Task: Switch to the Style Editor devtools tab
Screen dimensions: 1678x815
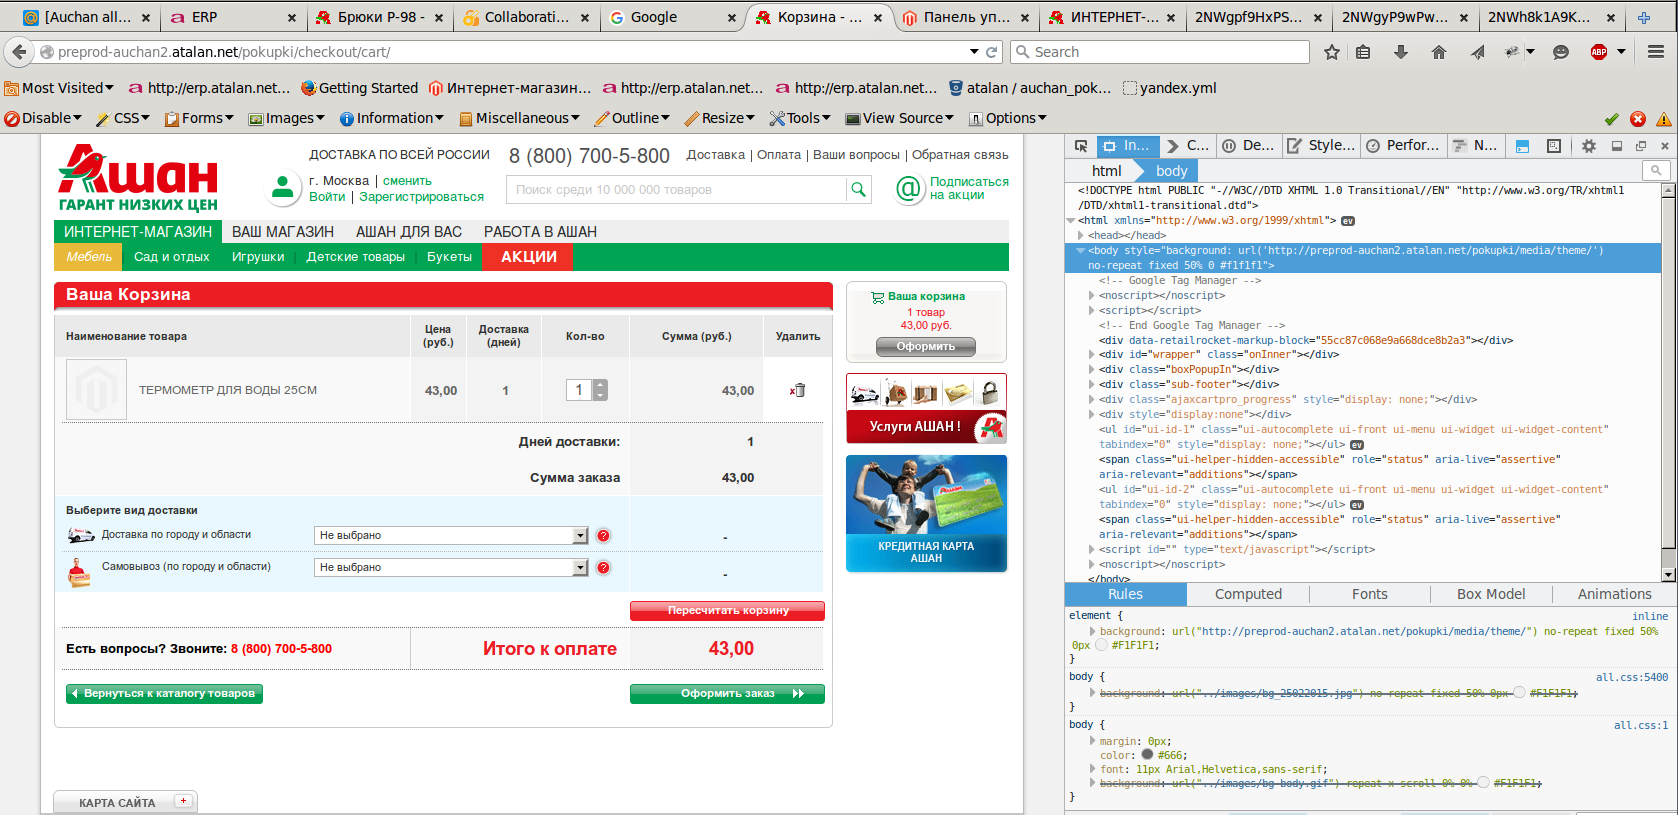Action: click(x=1321, y=146)
